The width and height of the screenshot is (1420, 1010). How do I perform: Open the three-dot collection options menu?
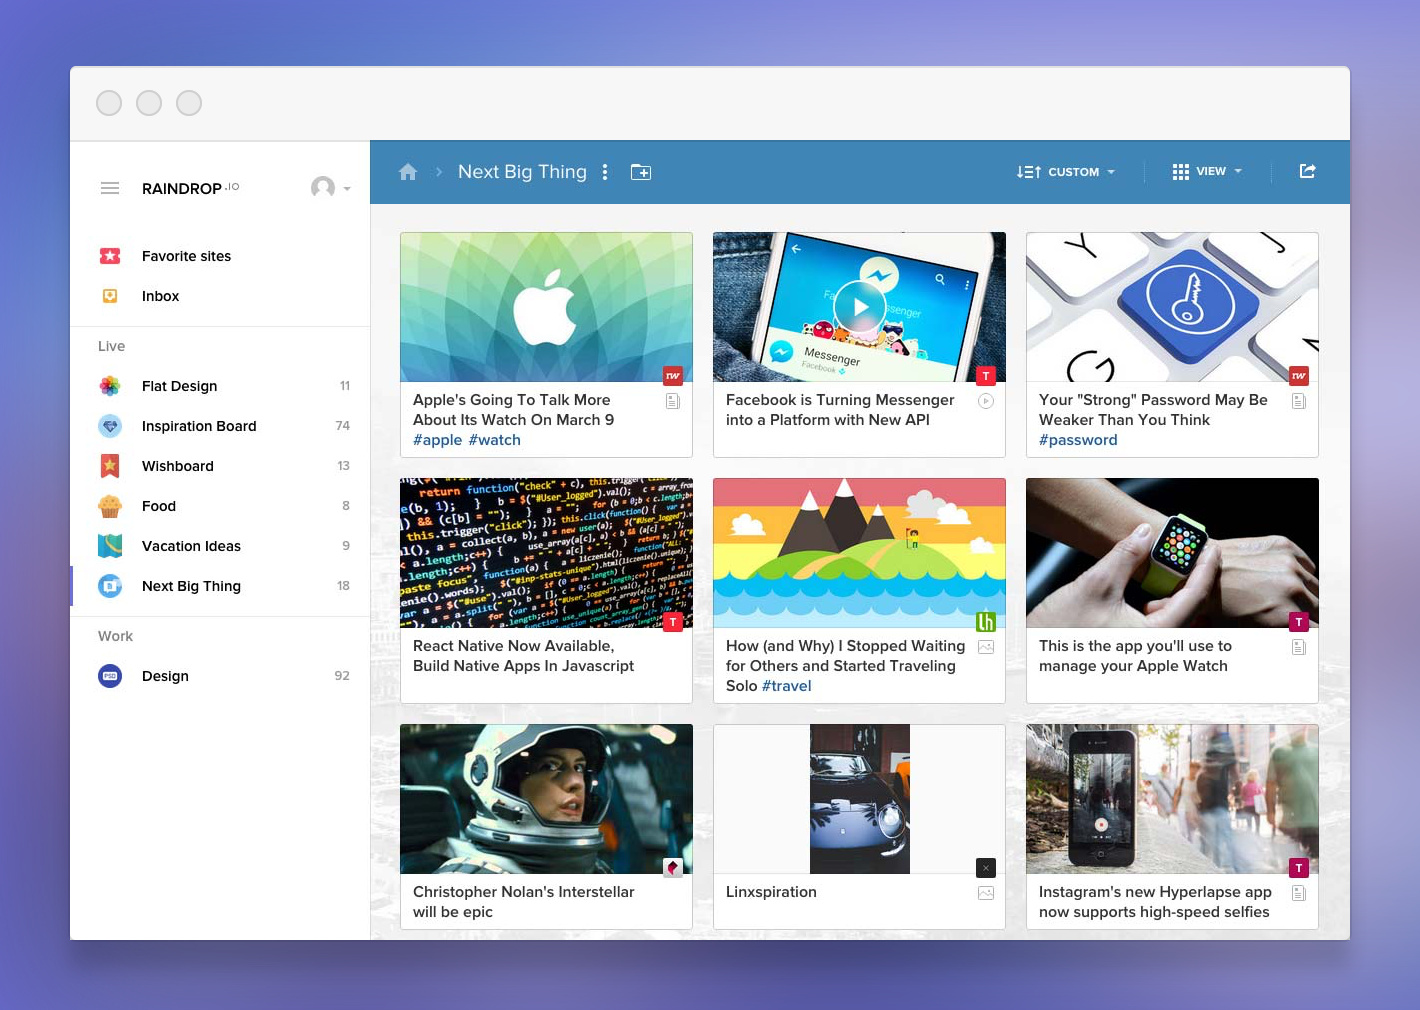pyautogui.click(x=605, y=172)
